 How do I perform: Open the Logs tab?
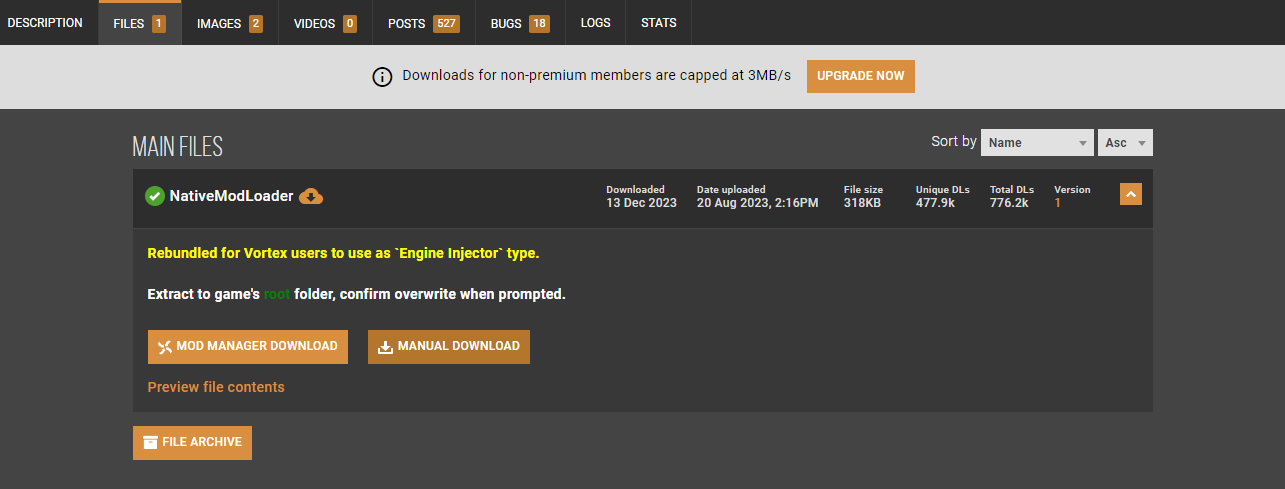596,23
